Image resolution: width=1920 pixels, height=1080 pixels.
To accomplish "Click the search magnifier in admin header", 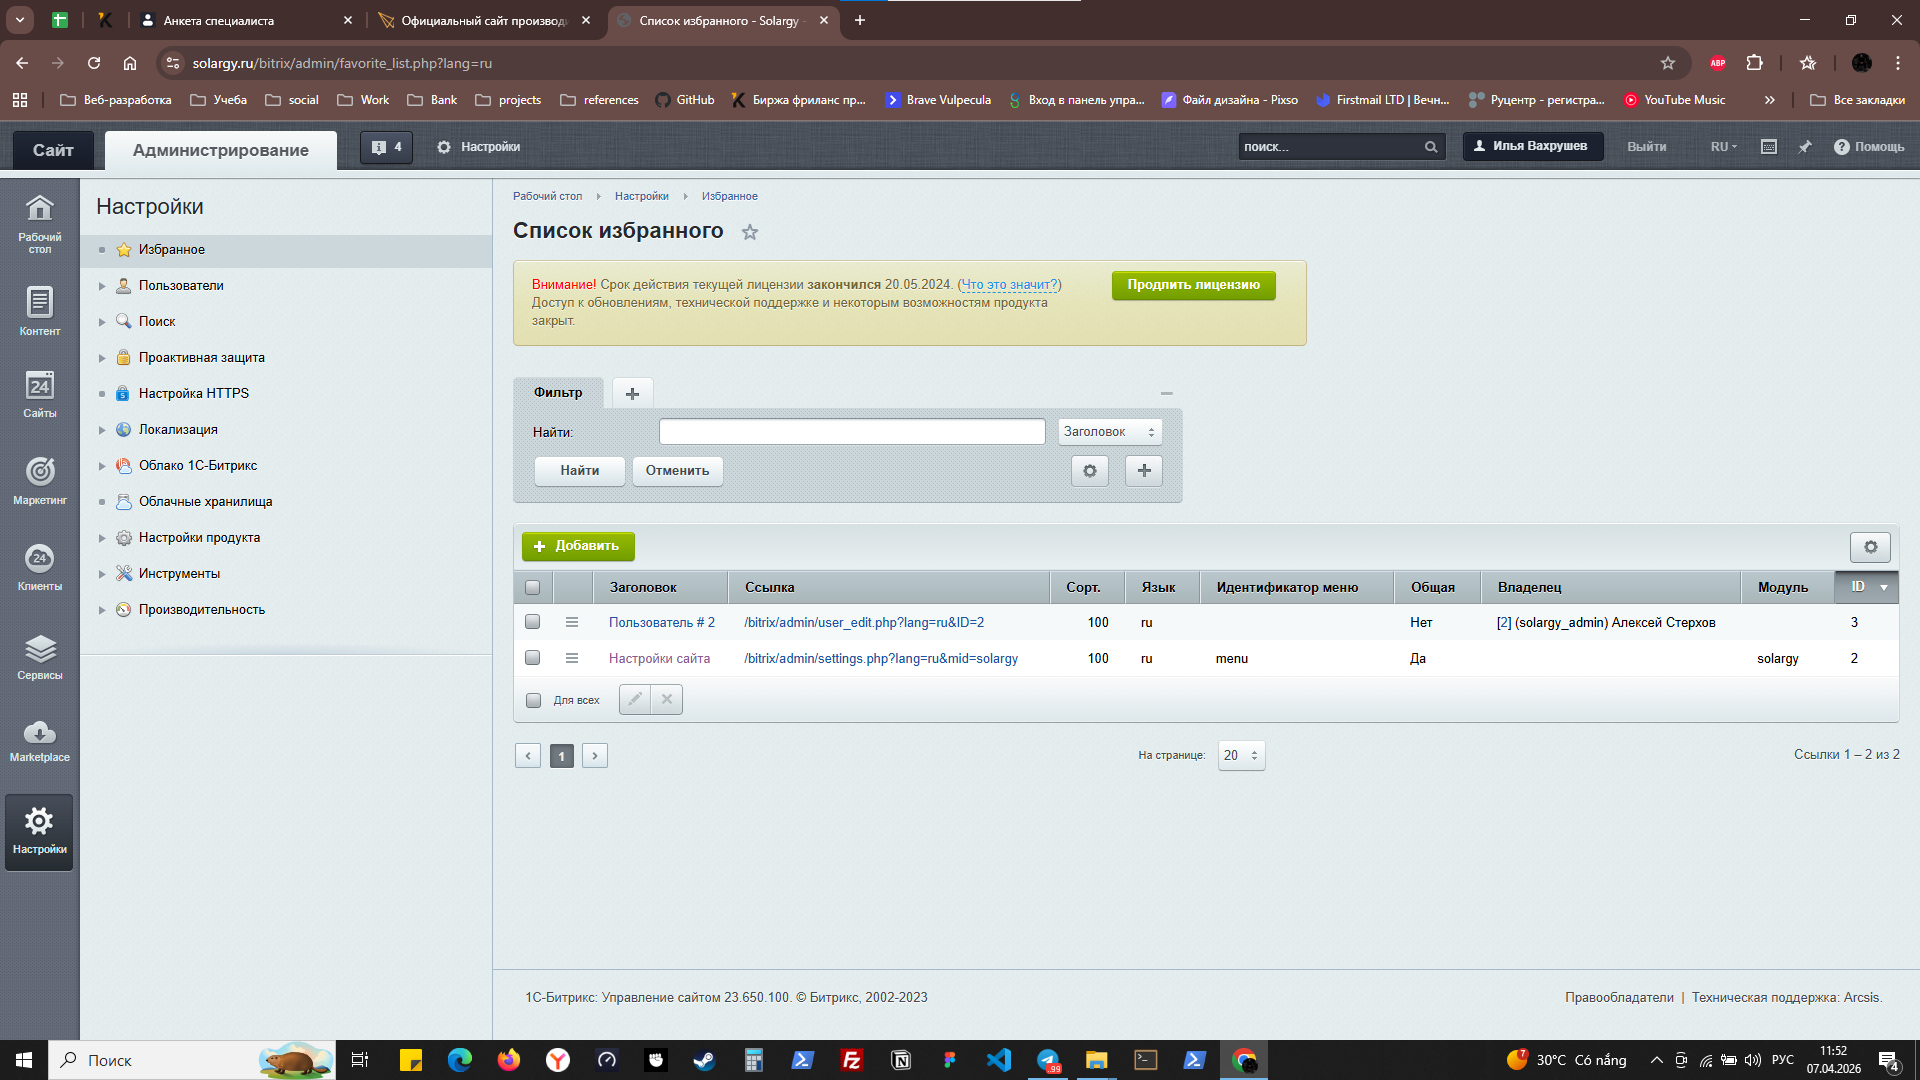I will click(x=1431, y=147).
